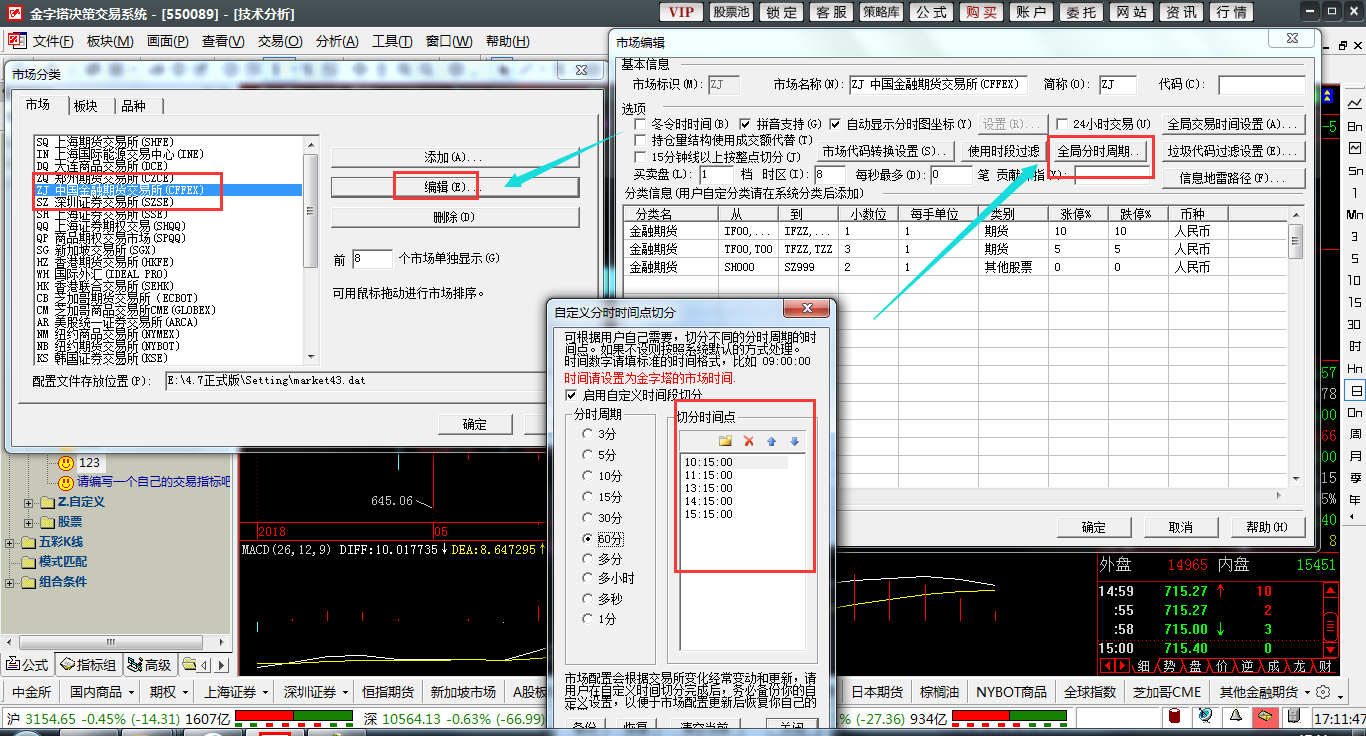Enable 24小时交易 checkbox
Image resolution: width=1366 pixels, height=736 pixels.
click(x=1063, y=124)
